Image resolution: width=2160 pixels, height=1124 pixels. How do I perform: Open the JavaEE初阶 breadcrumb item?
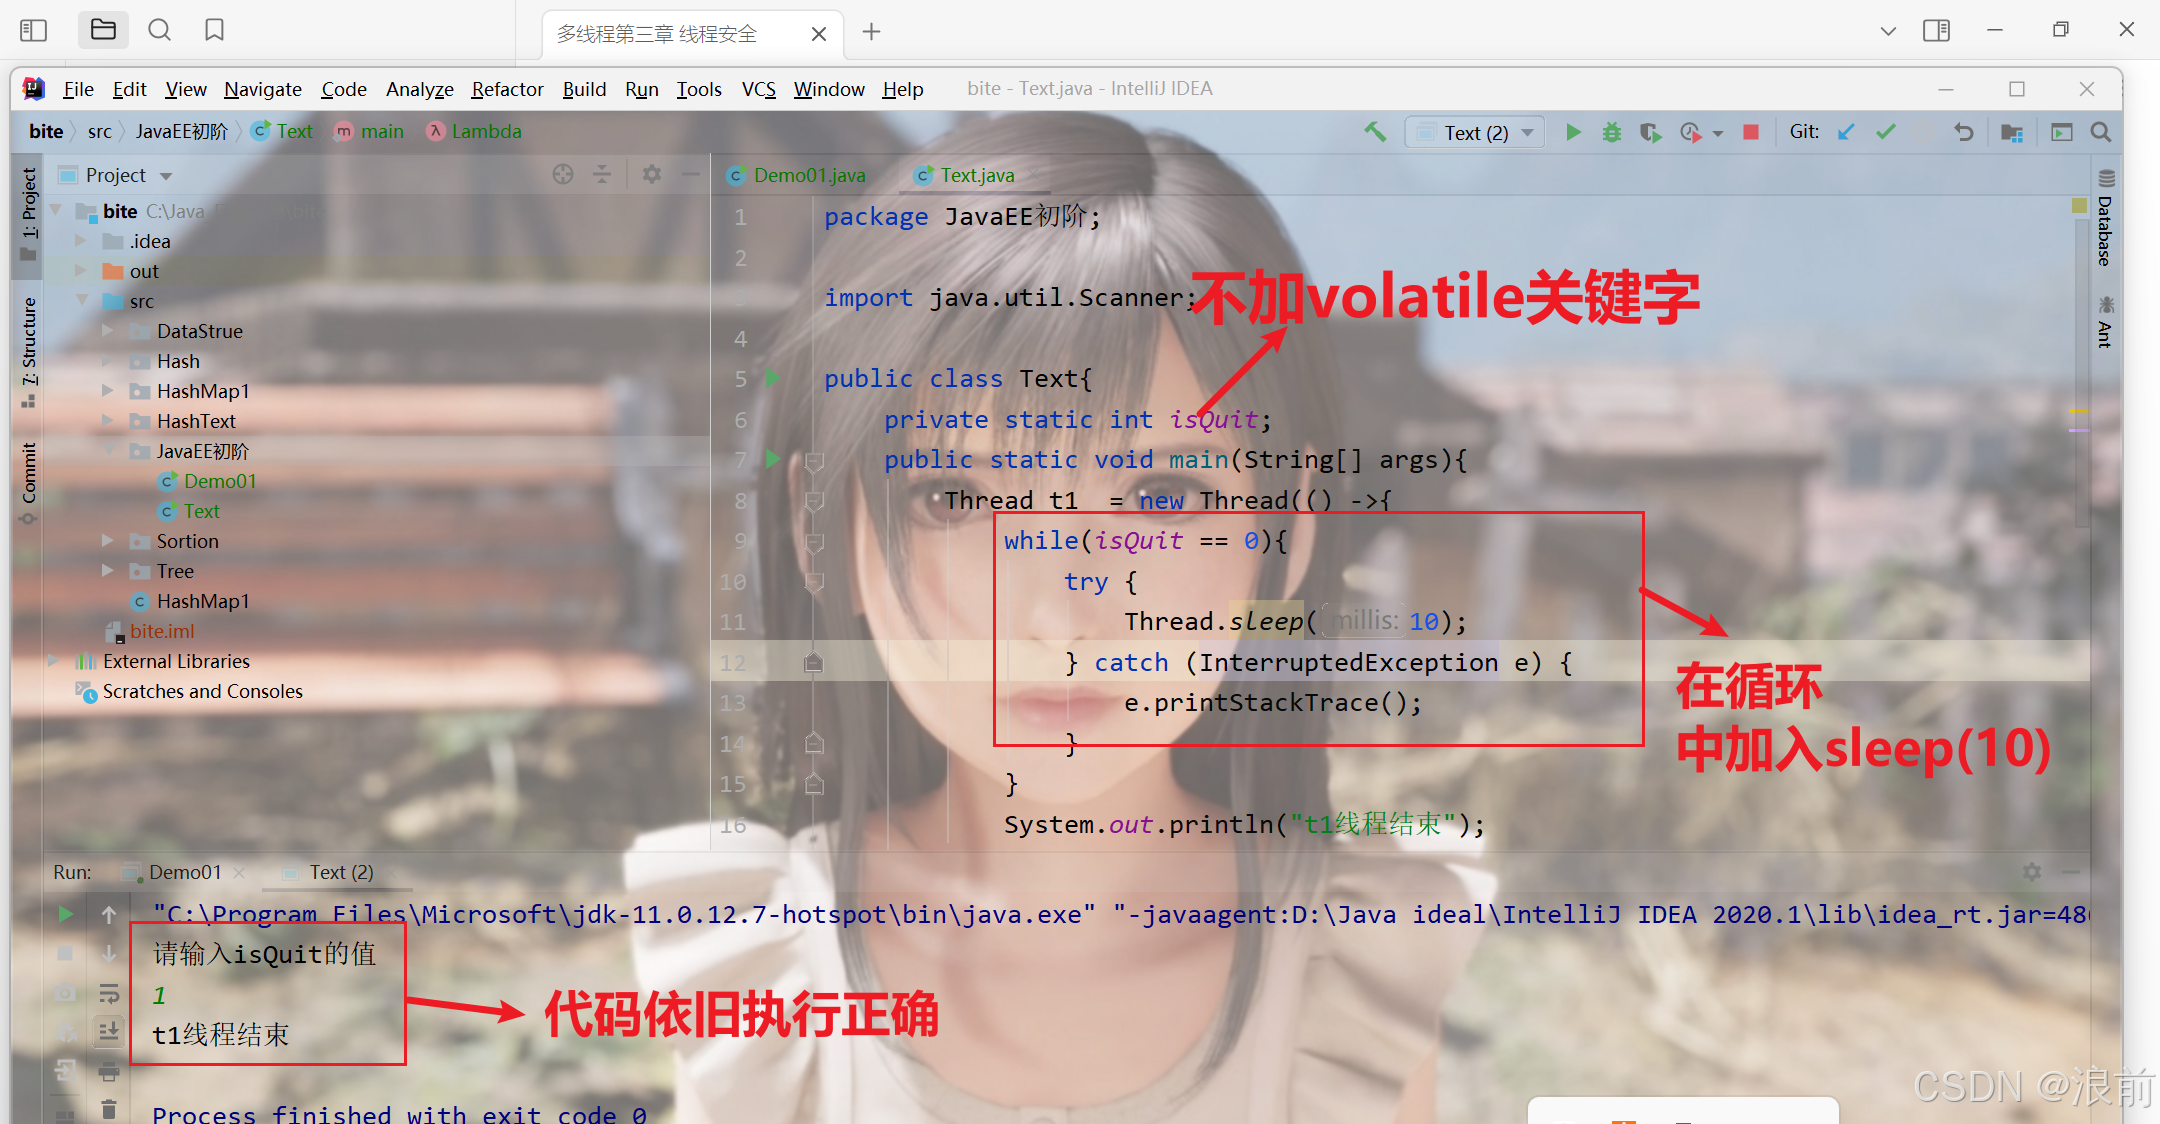click(183, 131)
